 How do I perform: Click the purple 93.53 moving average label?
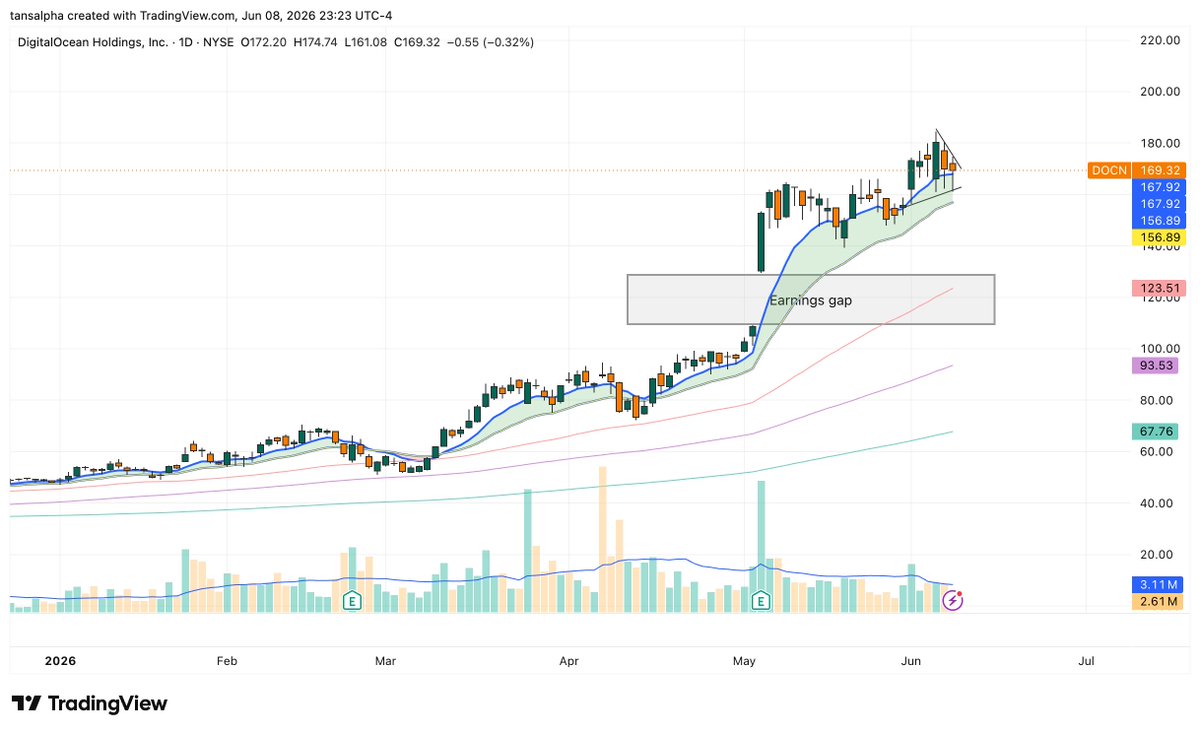(x=1157, y=365)
